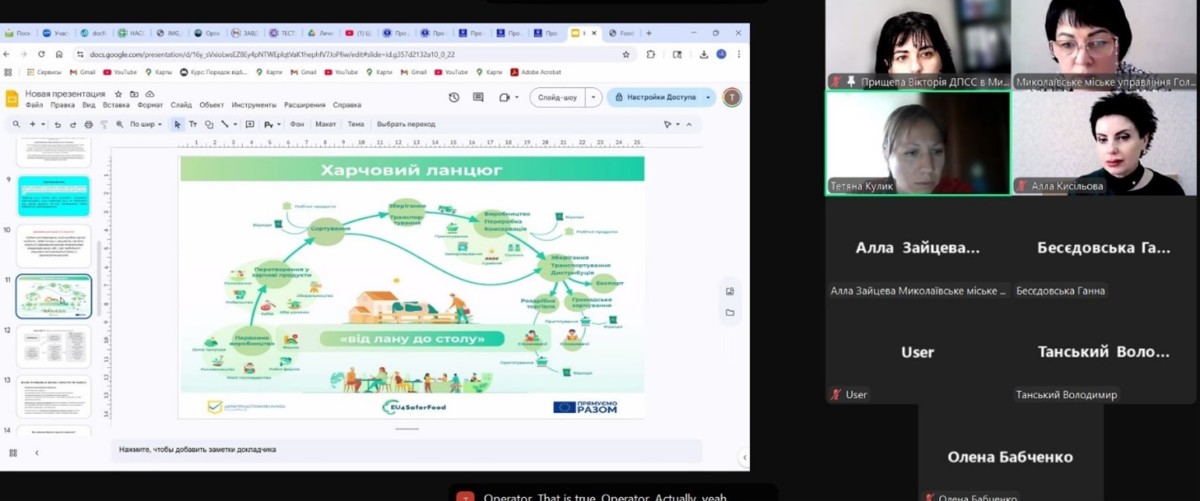The image size is (1200, 501).
Task: Show the side panel with right-edge chevron
Action: tap(742, 457)
